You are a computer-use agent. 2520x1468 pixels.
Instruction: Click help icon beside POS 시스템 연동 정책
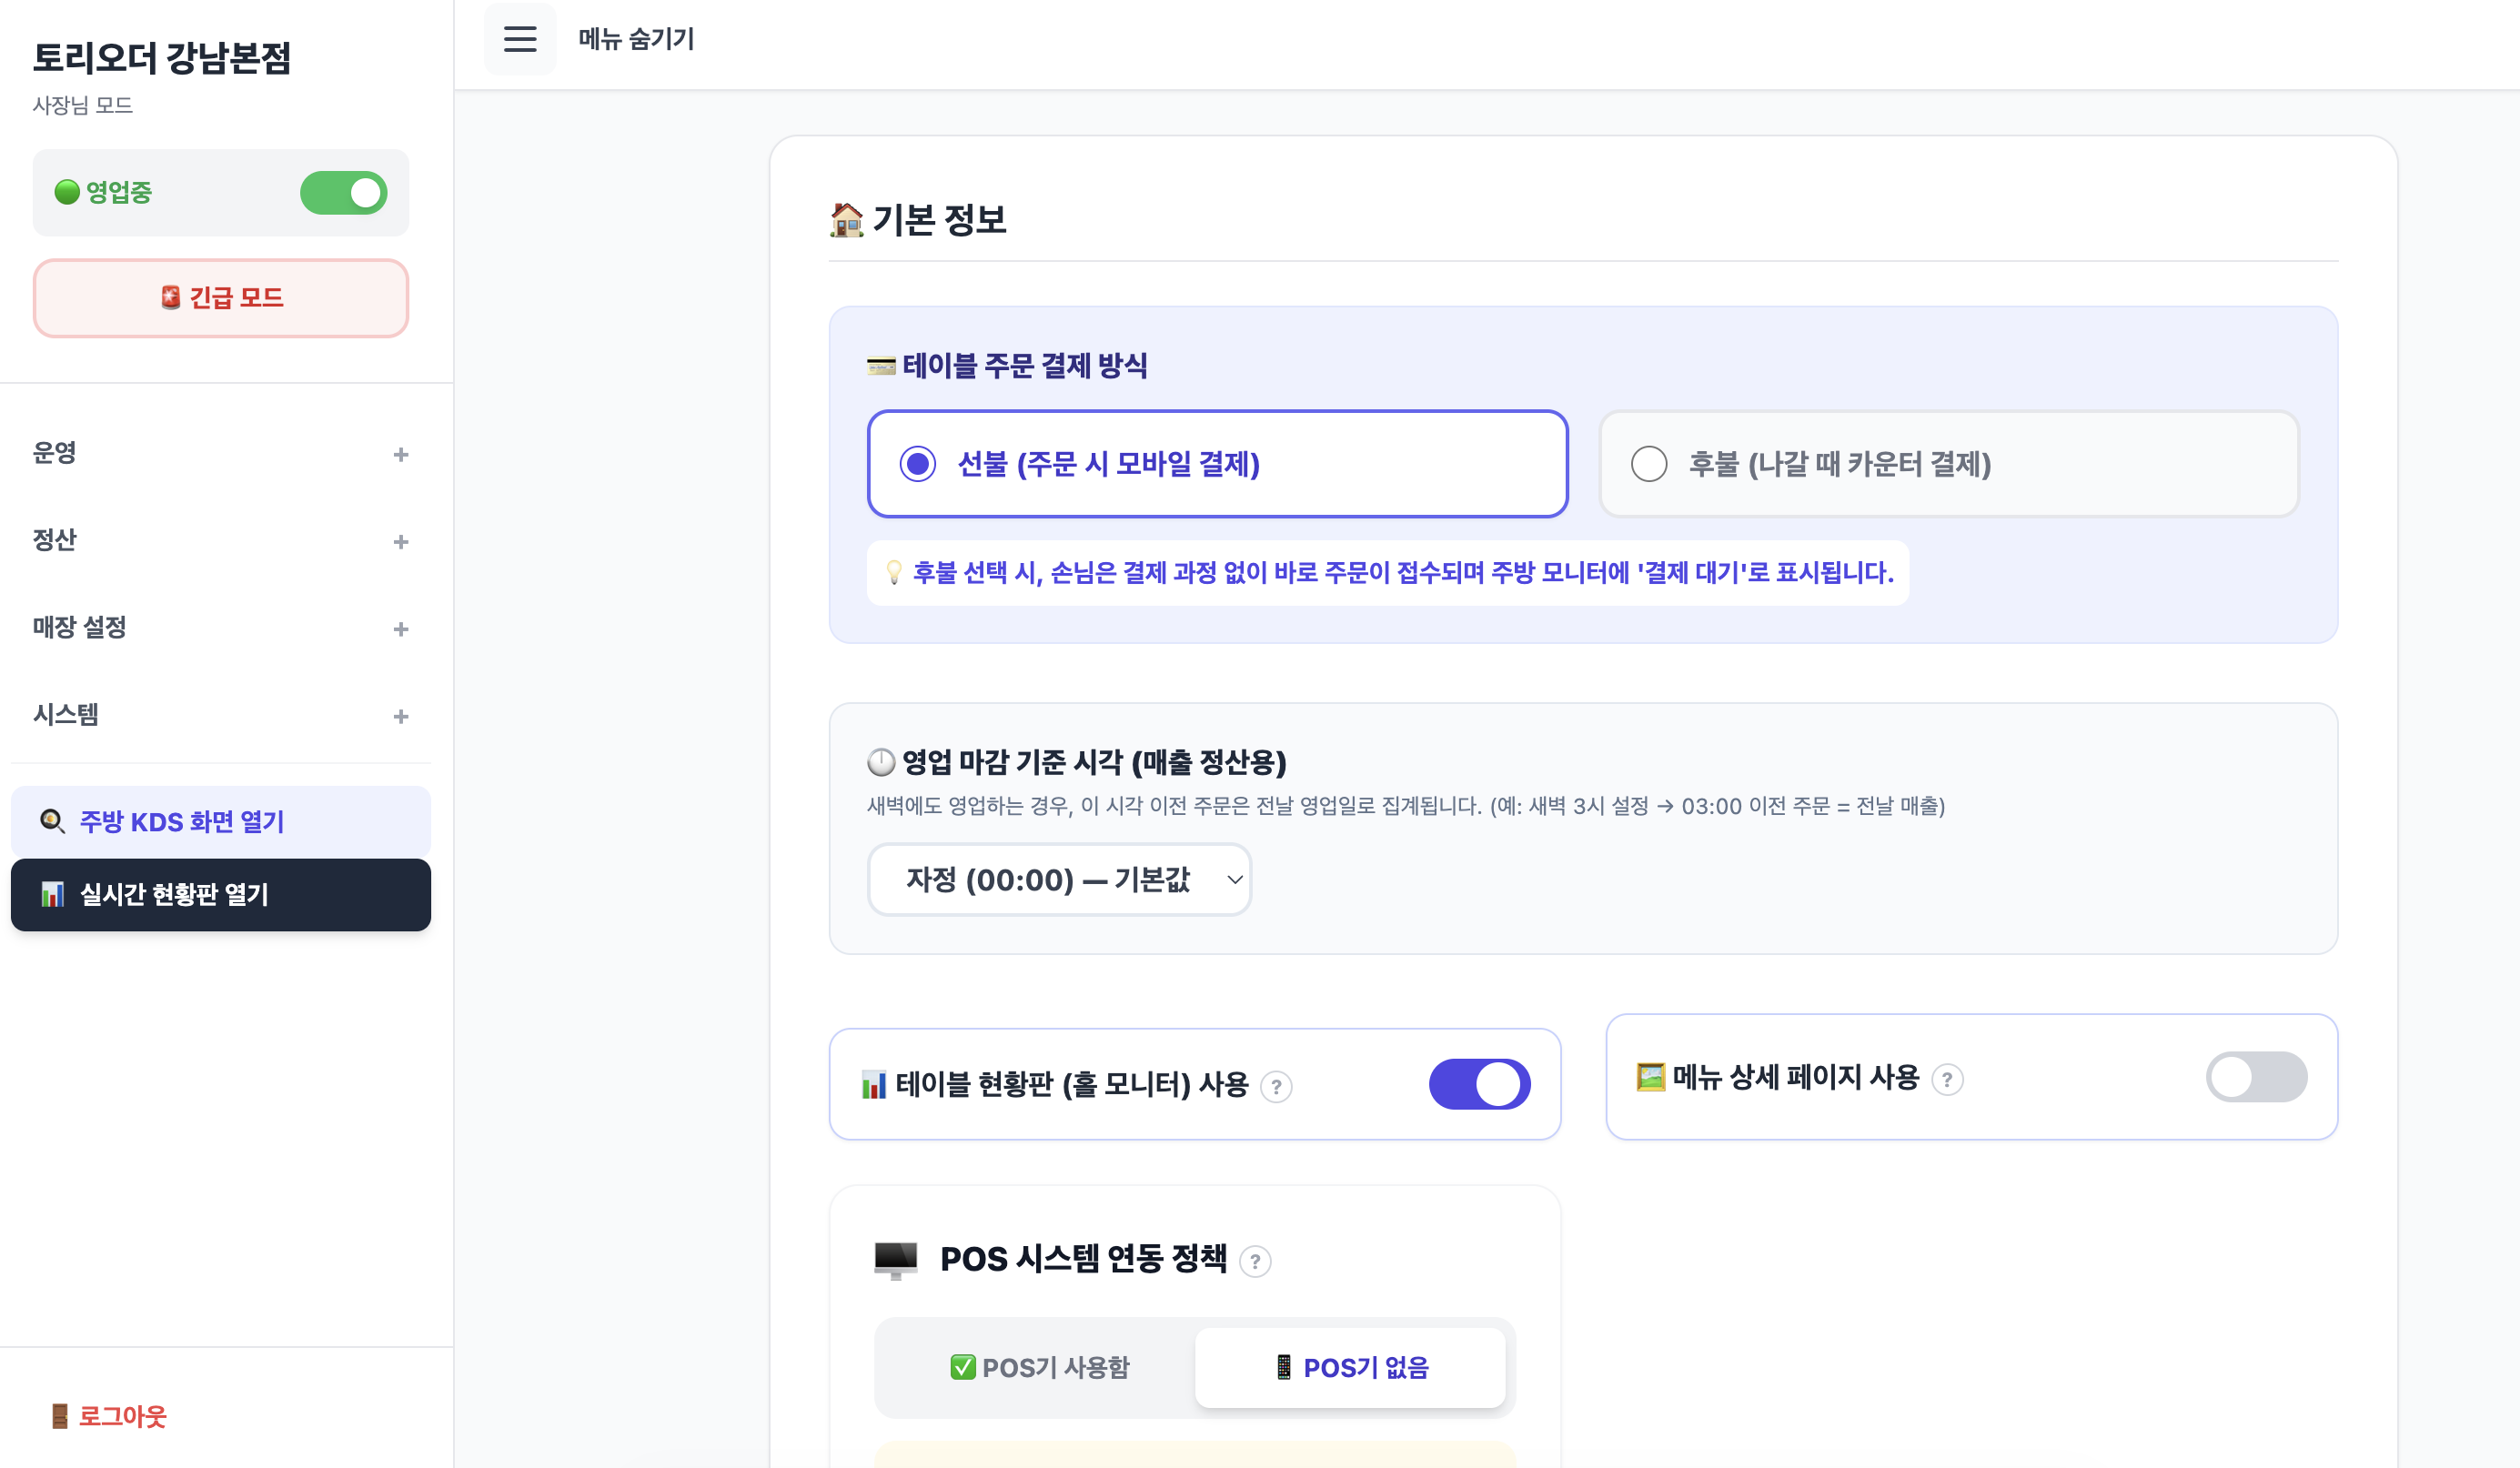click(1255, 1261)
